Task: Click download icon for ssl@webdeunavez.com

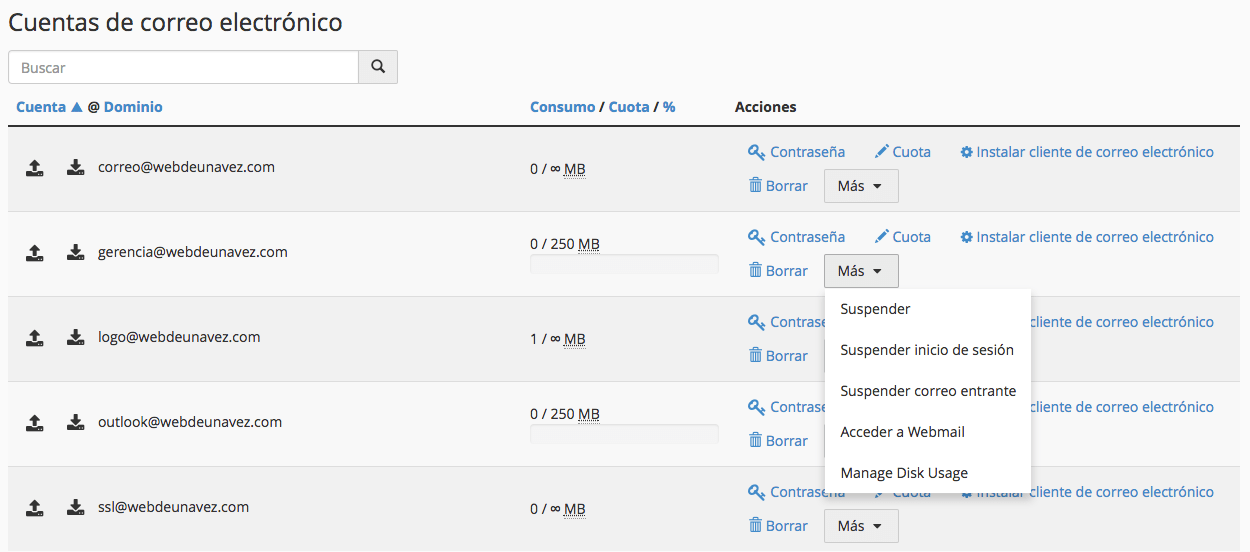Action: (76, 508)
